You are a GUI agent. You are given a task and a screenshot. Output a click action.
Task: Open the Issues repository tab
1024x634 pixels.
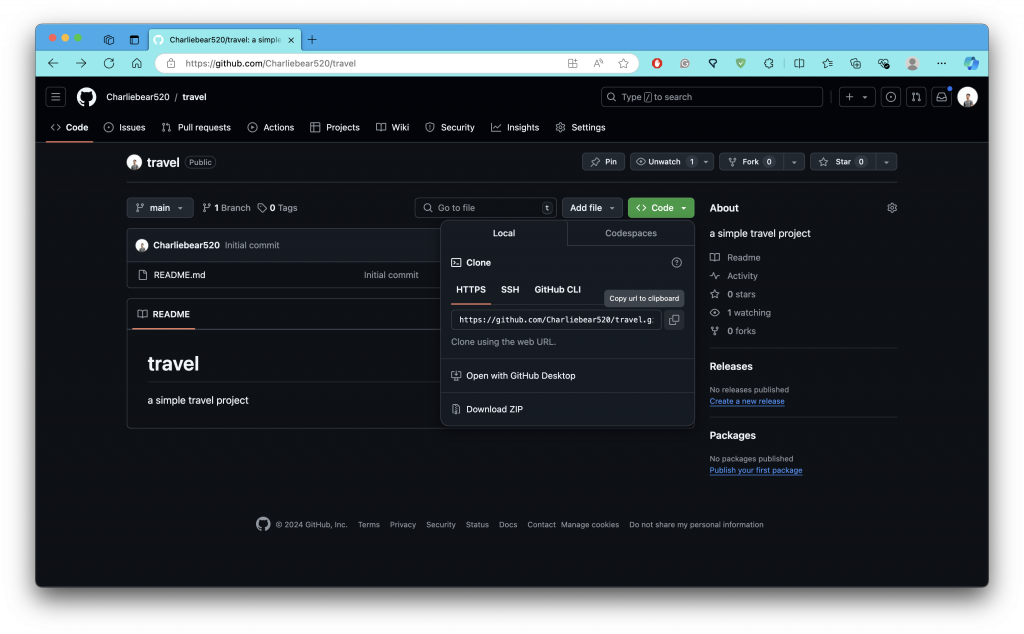pyautogui.click(x=125, y=127)
